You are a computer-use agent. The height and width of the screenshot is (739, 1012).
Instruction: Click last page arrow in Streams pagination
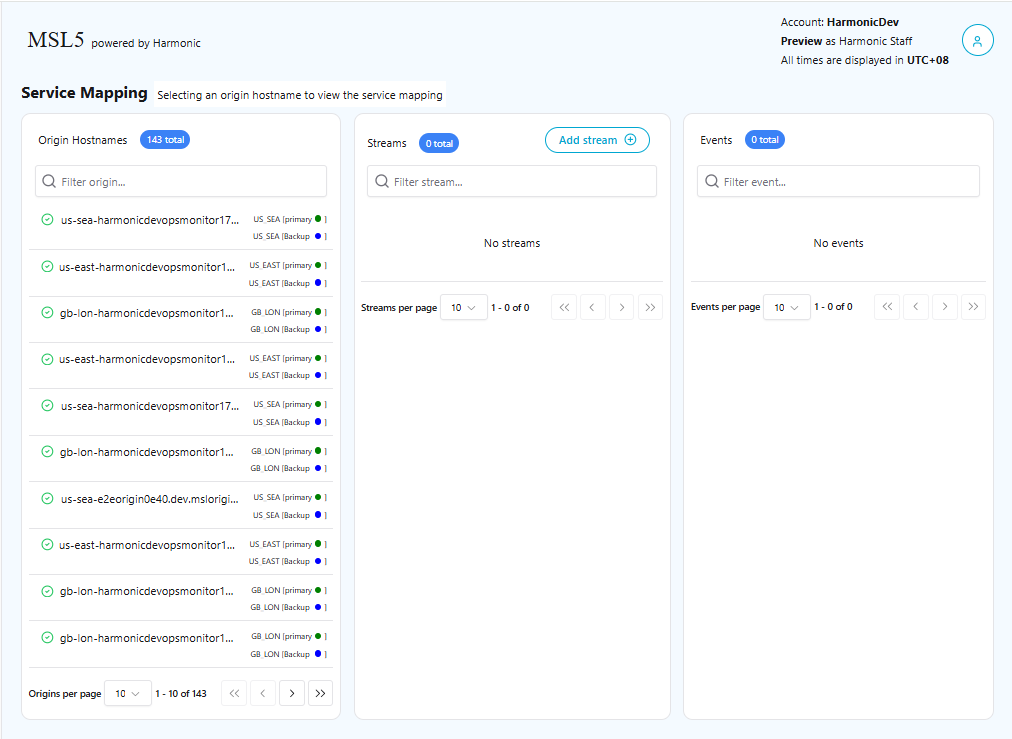pos(650,308)
